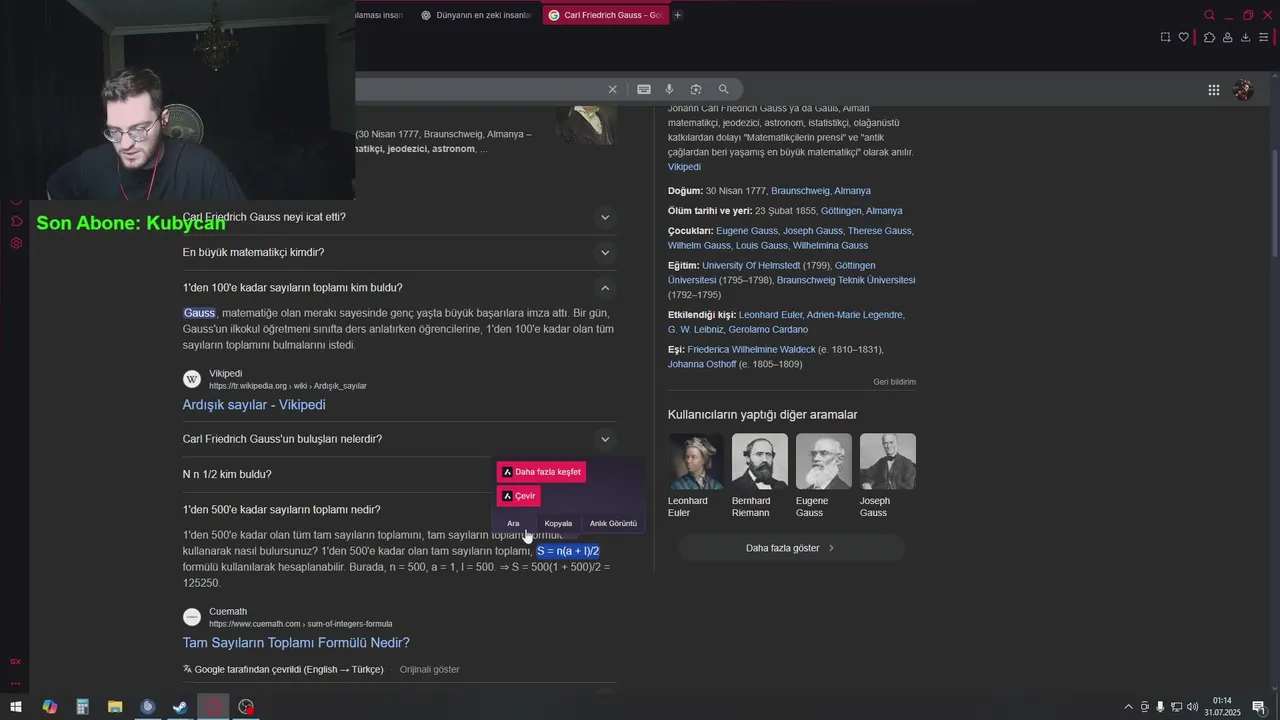Switch to 'Dünyanın en zeki insanları' tab
1280x720 pixels.
[x=477, y=15]
